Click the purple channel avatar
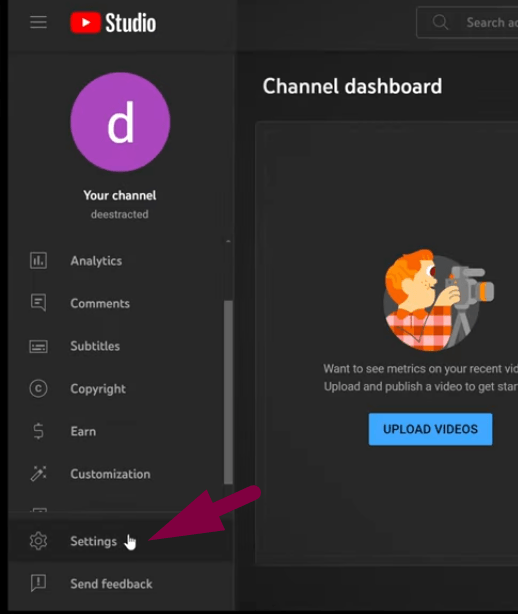The width and height of the screenshot is (518, 614). click(120, 122)
